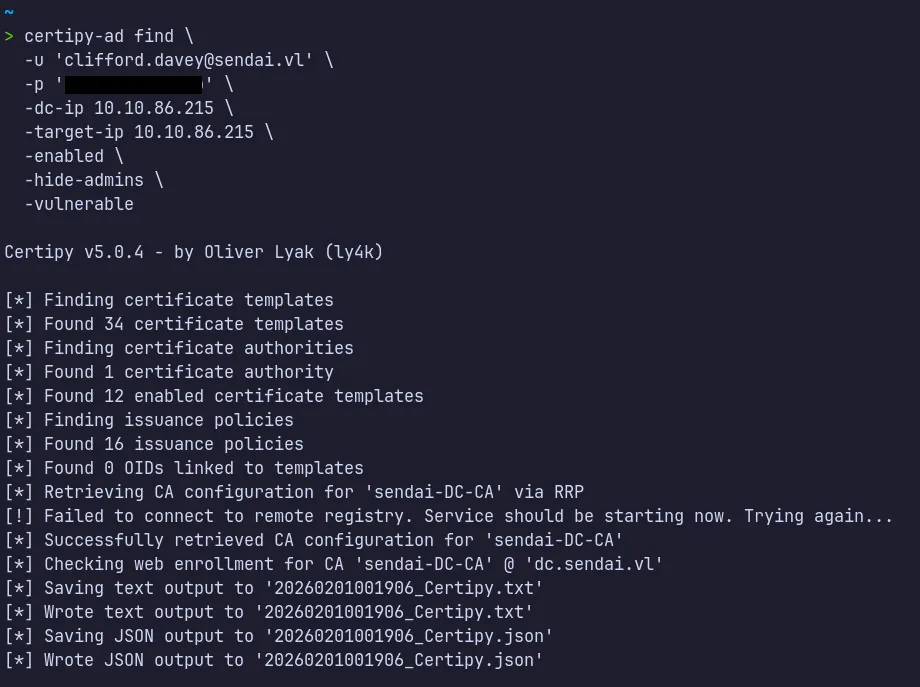Viewport: 920px width, 687px height.
Task: Click the '20260201001906_Certipy.json' filename on the last line
Action: (x=398, y=660)
